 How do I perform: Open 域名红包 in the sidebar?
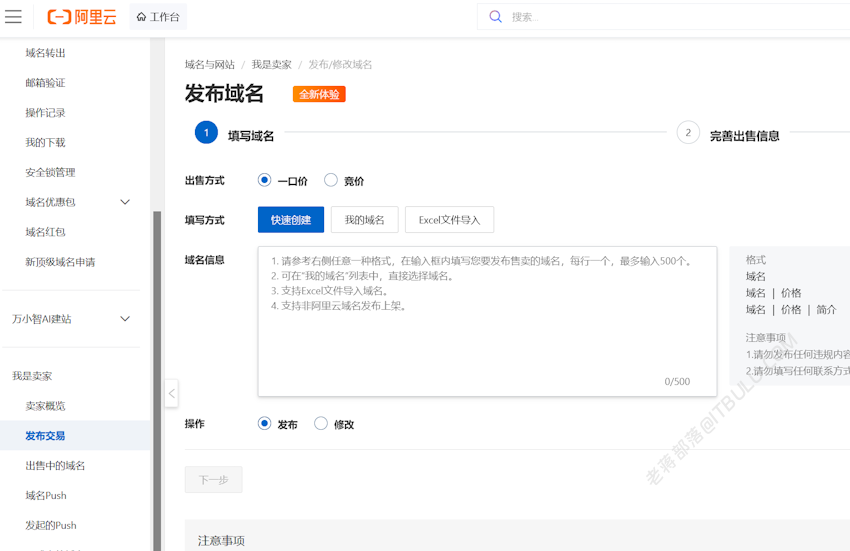pyautogui.click(x=46, y=232)
